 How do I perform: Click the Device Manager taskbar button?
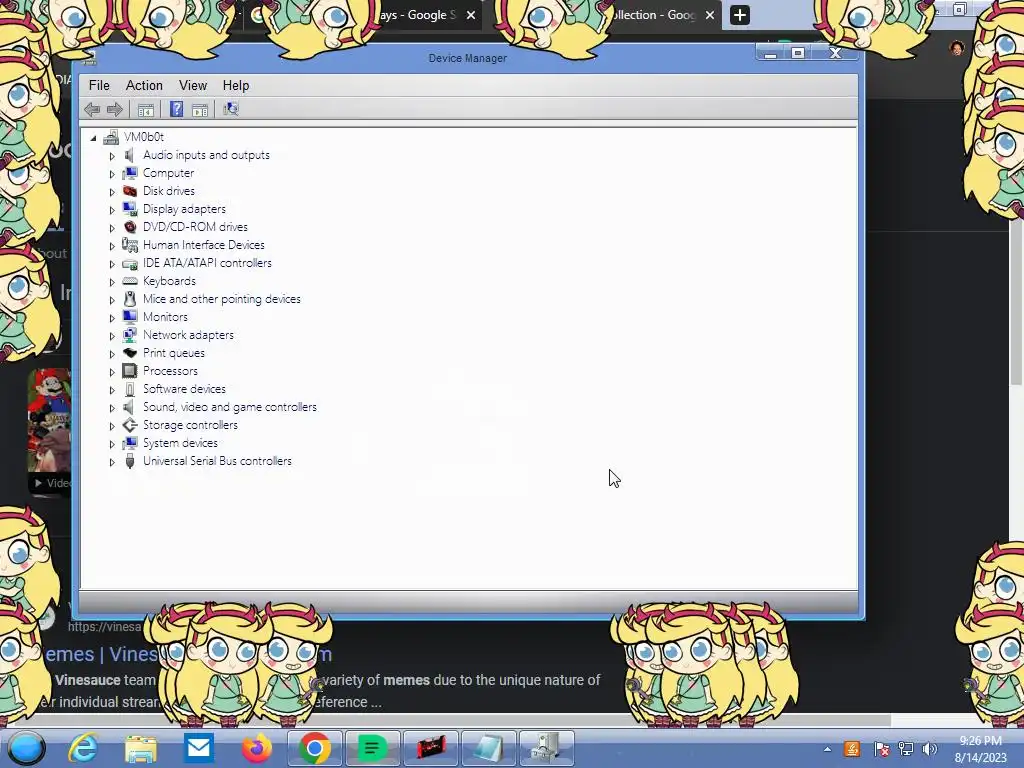[x=546, y=748]
